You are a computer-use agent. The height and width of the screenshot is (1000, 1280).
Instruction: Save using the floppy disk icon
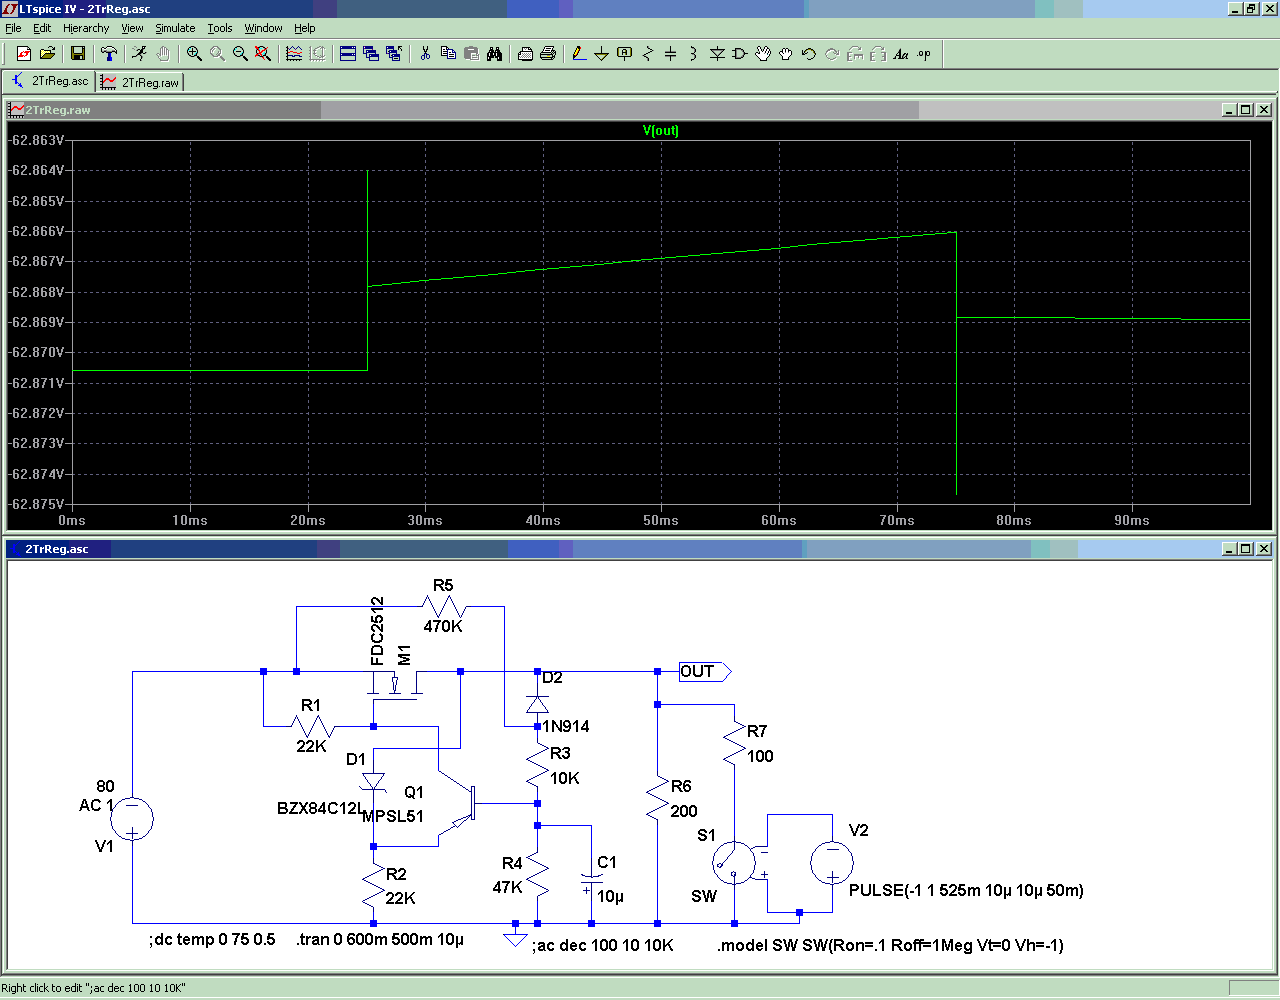pyautogui.click(x=78, y=54)
